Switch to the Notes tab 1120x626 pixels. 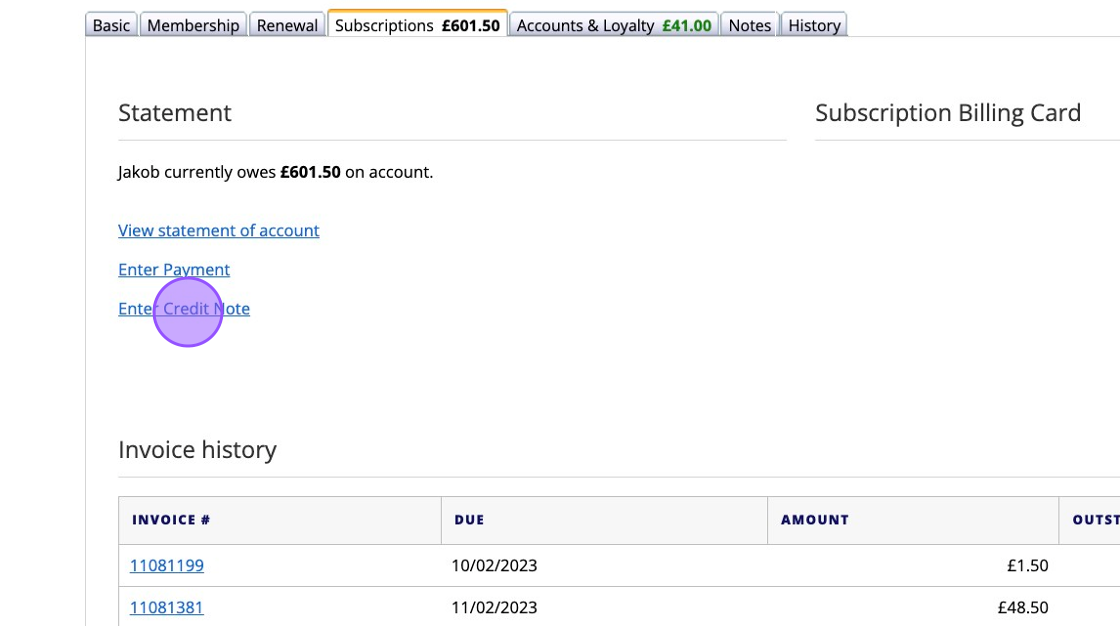tap(749, 25)
